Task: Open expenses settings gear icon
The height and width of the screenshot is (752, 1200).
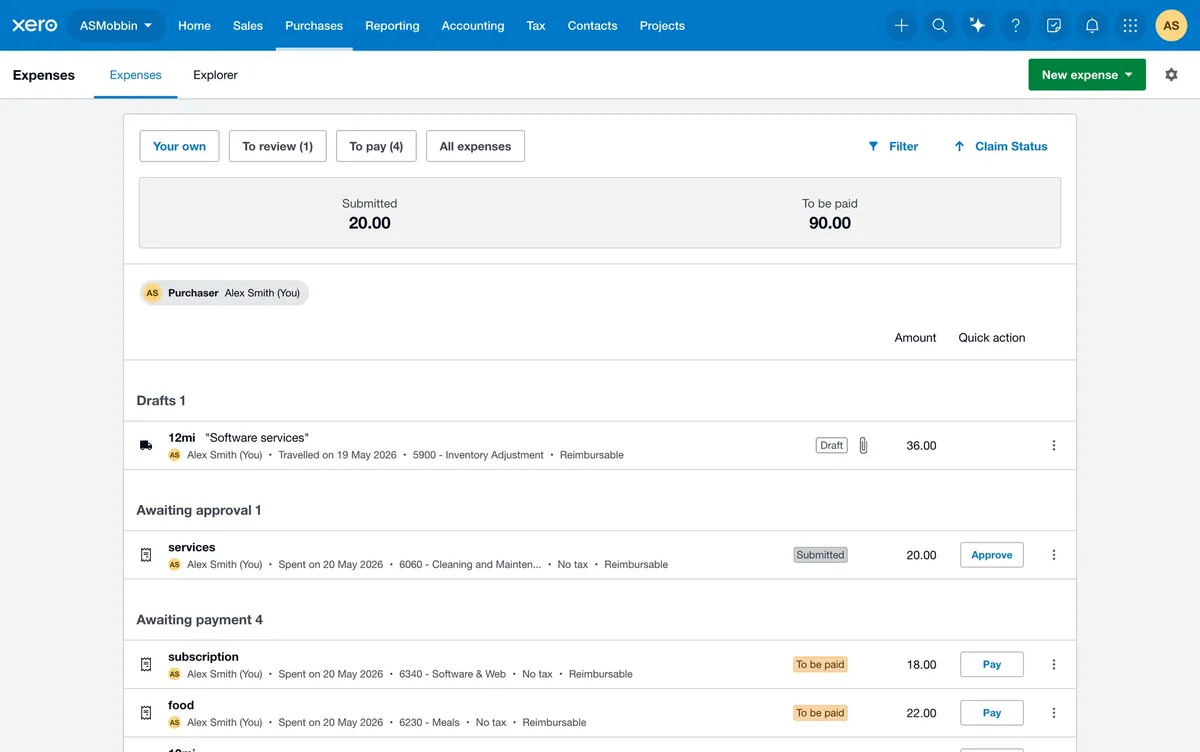Action: (x=1171, y=75)
